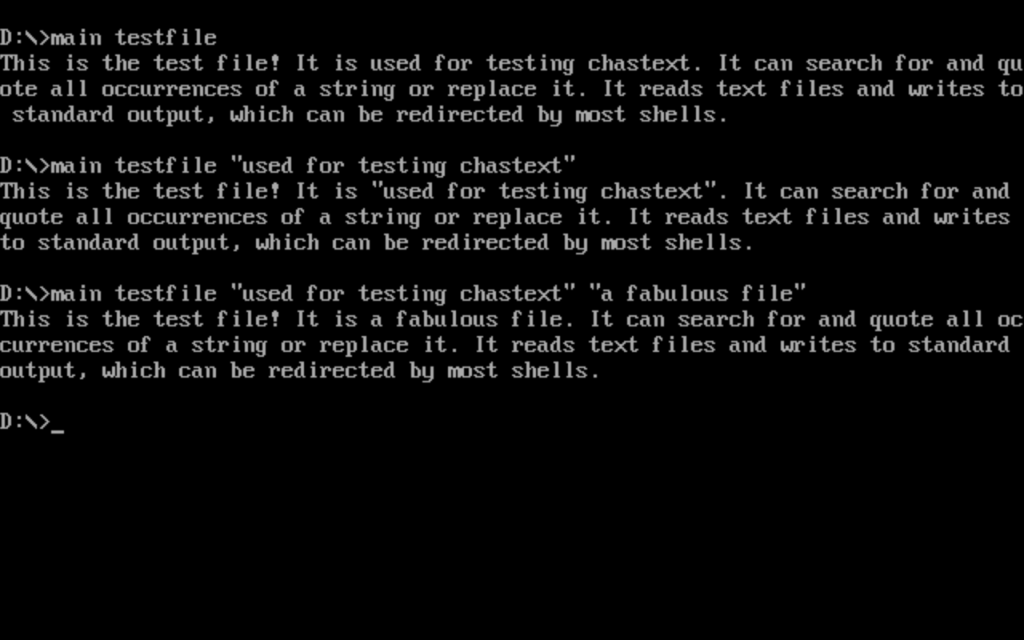Image resolution: width=1024 pixels, height=640 pixels.
Task: Click the quoted "a fabulous file" argument
Action: coord(697,294)
